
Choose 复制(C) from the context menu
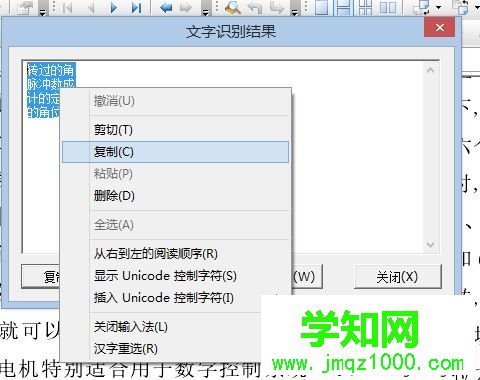point(175,152)
